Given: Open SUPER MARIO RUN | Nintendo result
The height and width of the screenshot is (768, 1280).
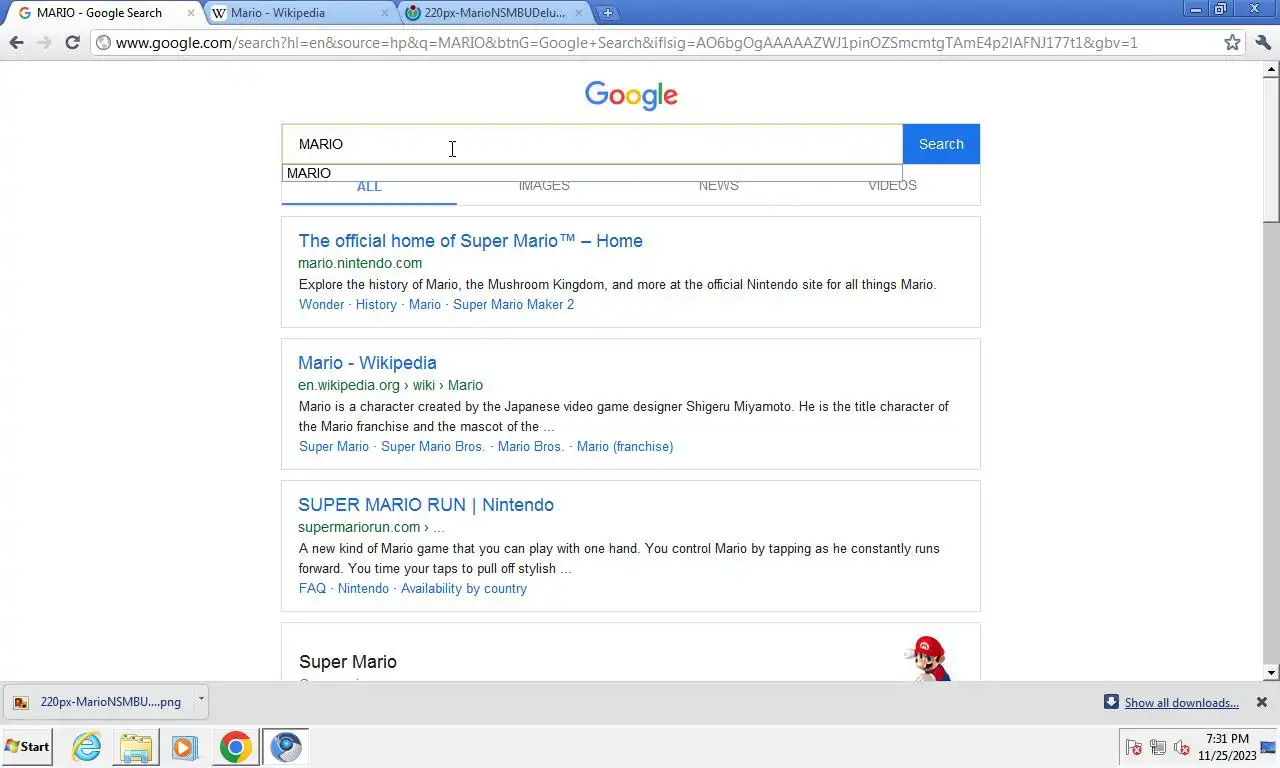Looking at the screenshot, I should (x=426, y=505).
